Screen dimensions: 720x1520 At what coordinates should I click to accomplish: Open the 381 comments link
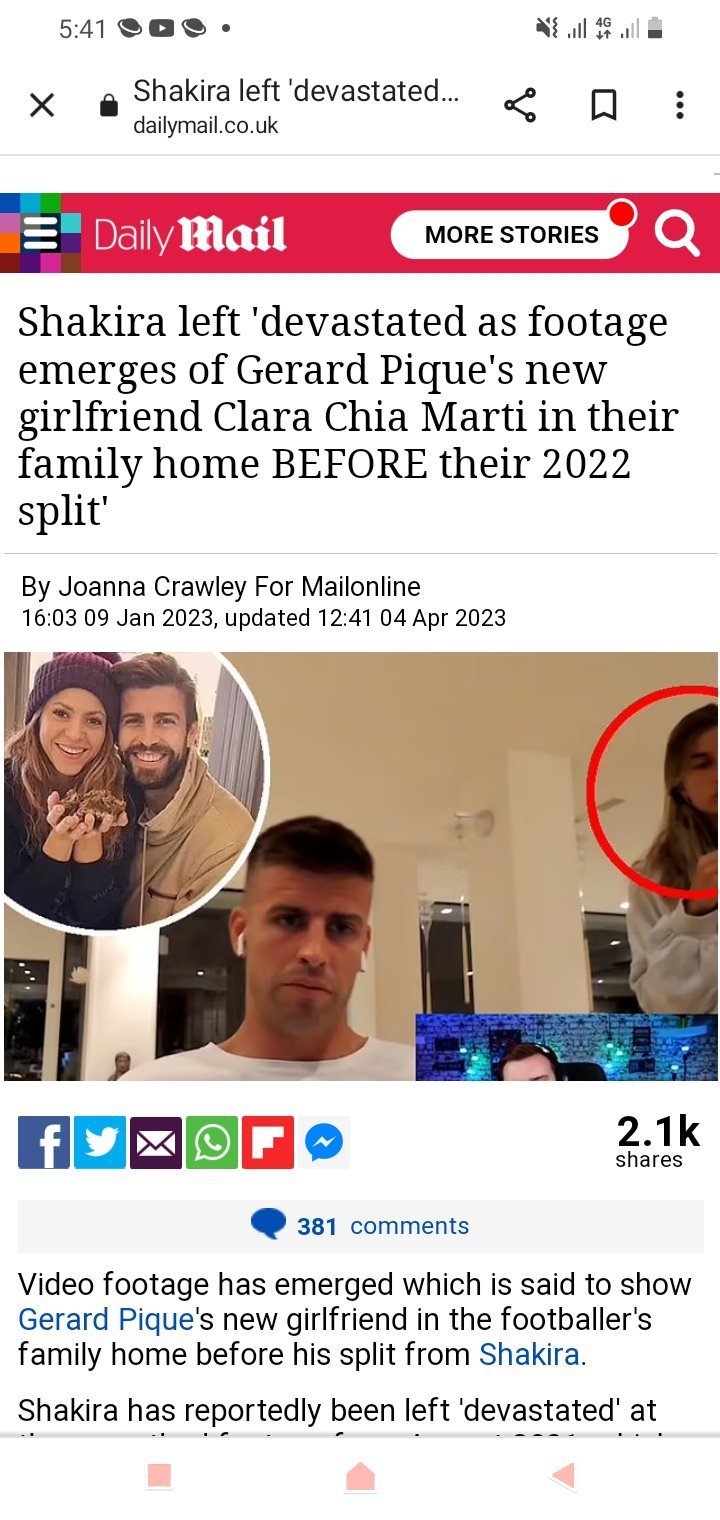click(x=361, y=1226)
